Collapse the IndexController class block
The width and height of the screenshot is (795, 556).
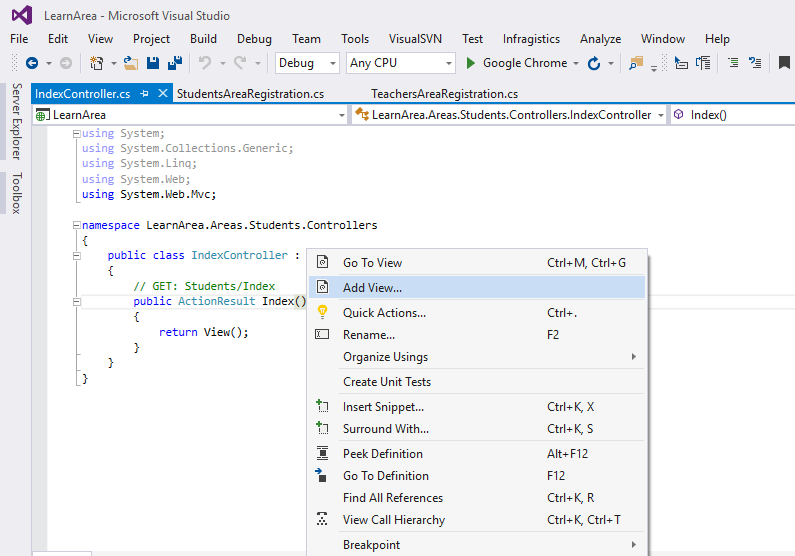coord(77,256)
